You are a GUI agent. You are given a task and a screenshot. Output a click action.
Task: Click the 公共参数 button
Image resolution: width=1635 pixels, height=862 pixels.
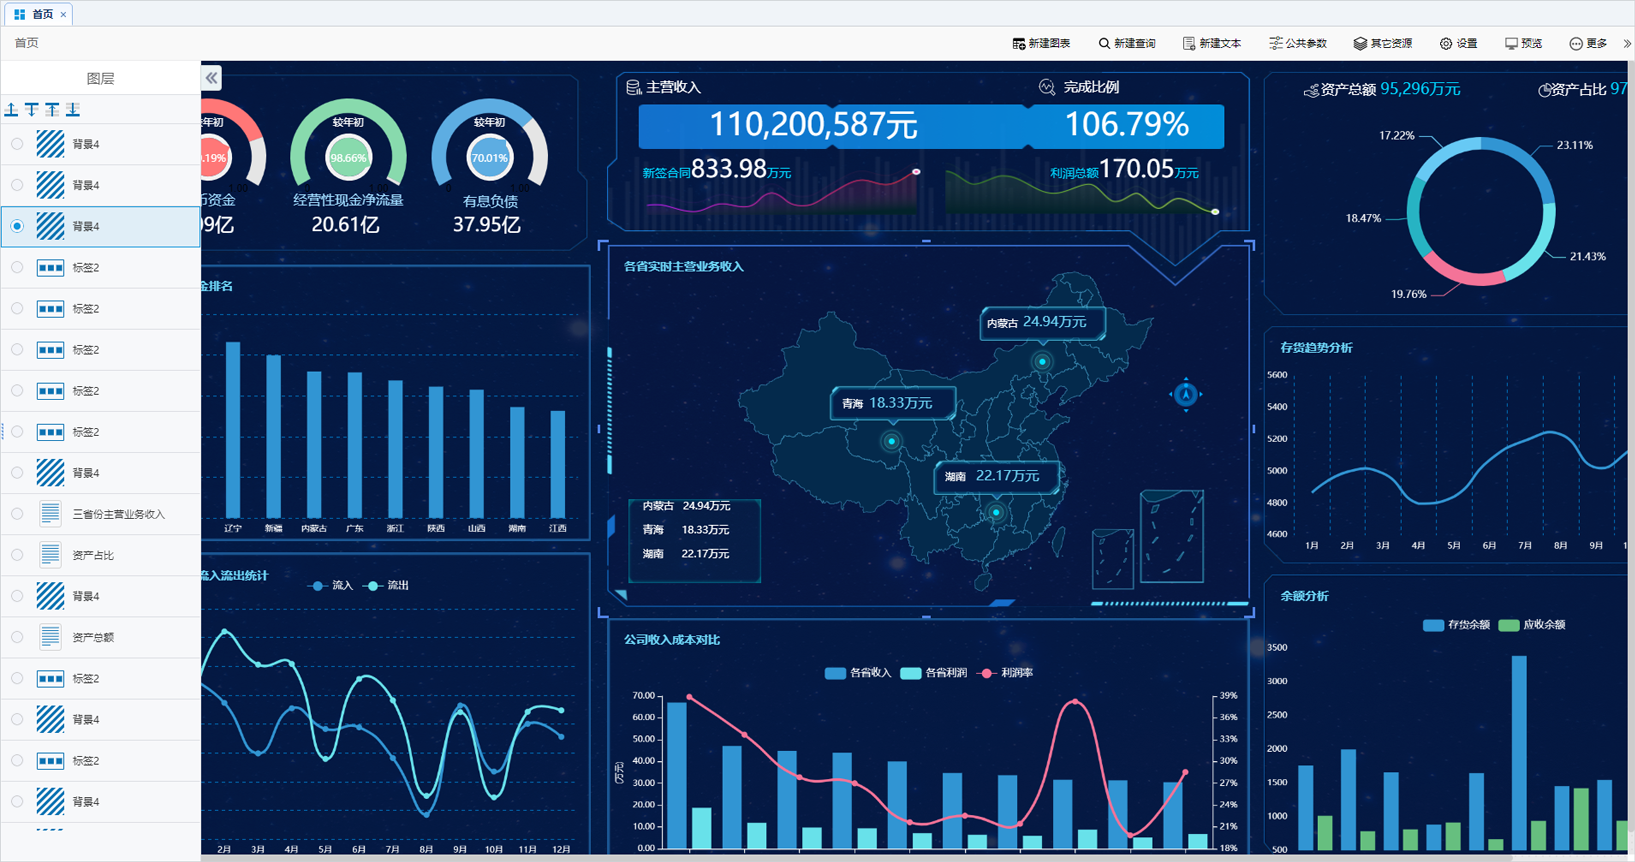1298,43
